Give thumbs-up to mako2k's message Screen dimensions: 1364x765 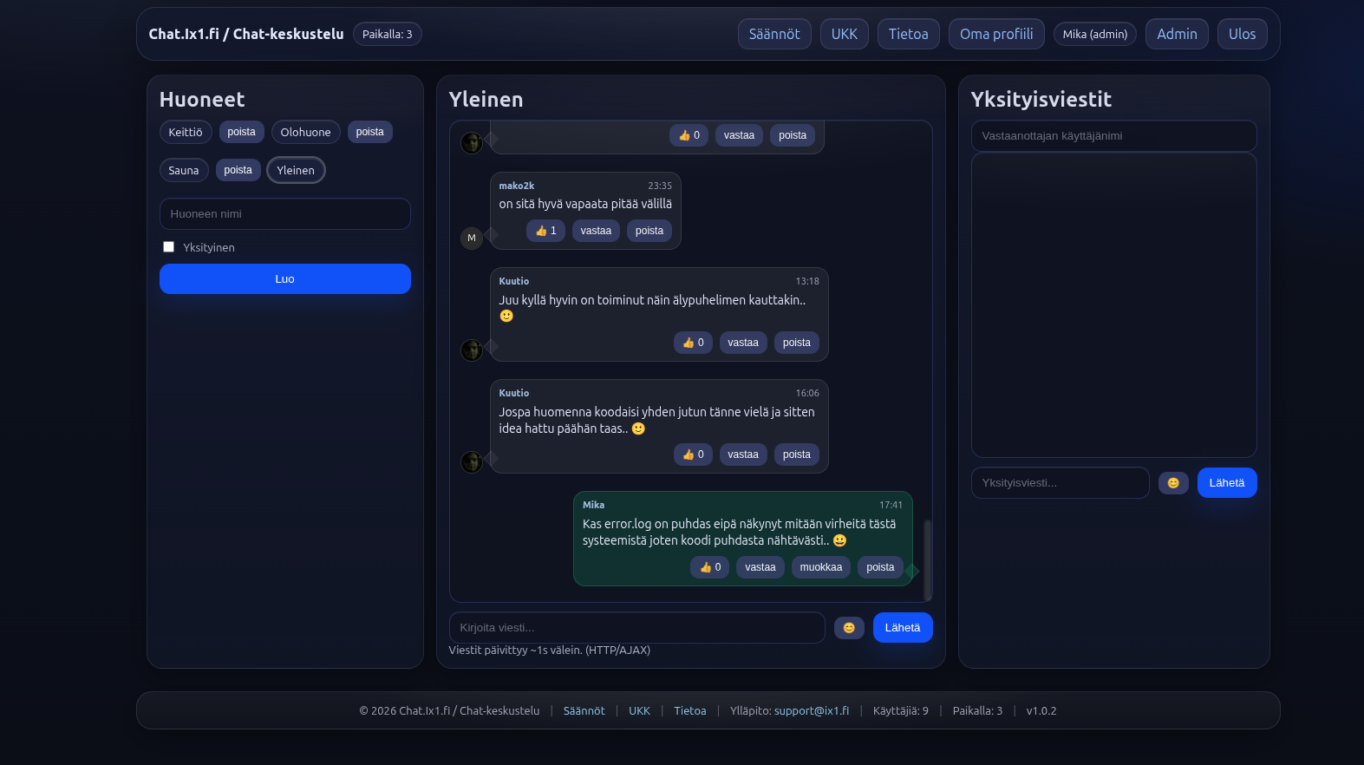545,230
